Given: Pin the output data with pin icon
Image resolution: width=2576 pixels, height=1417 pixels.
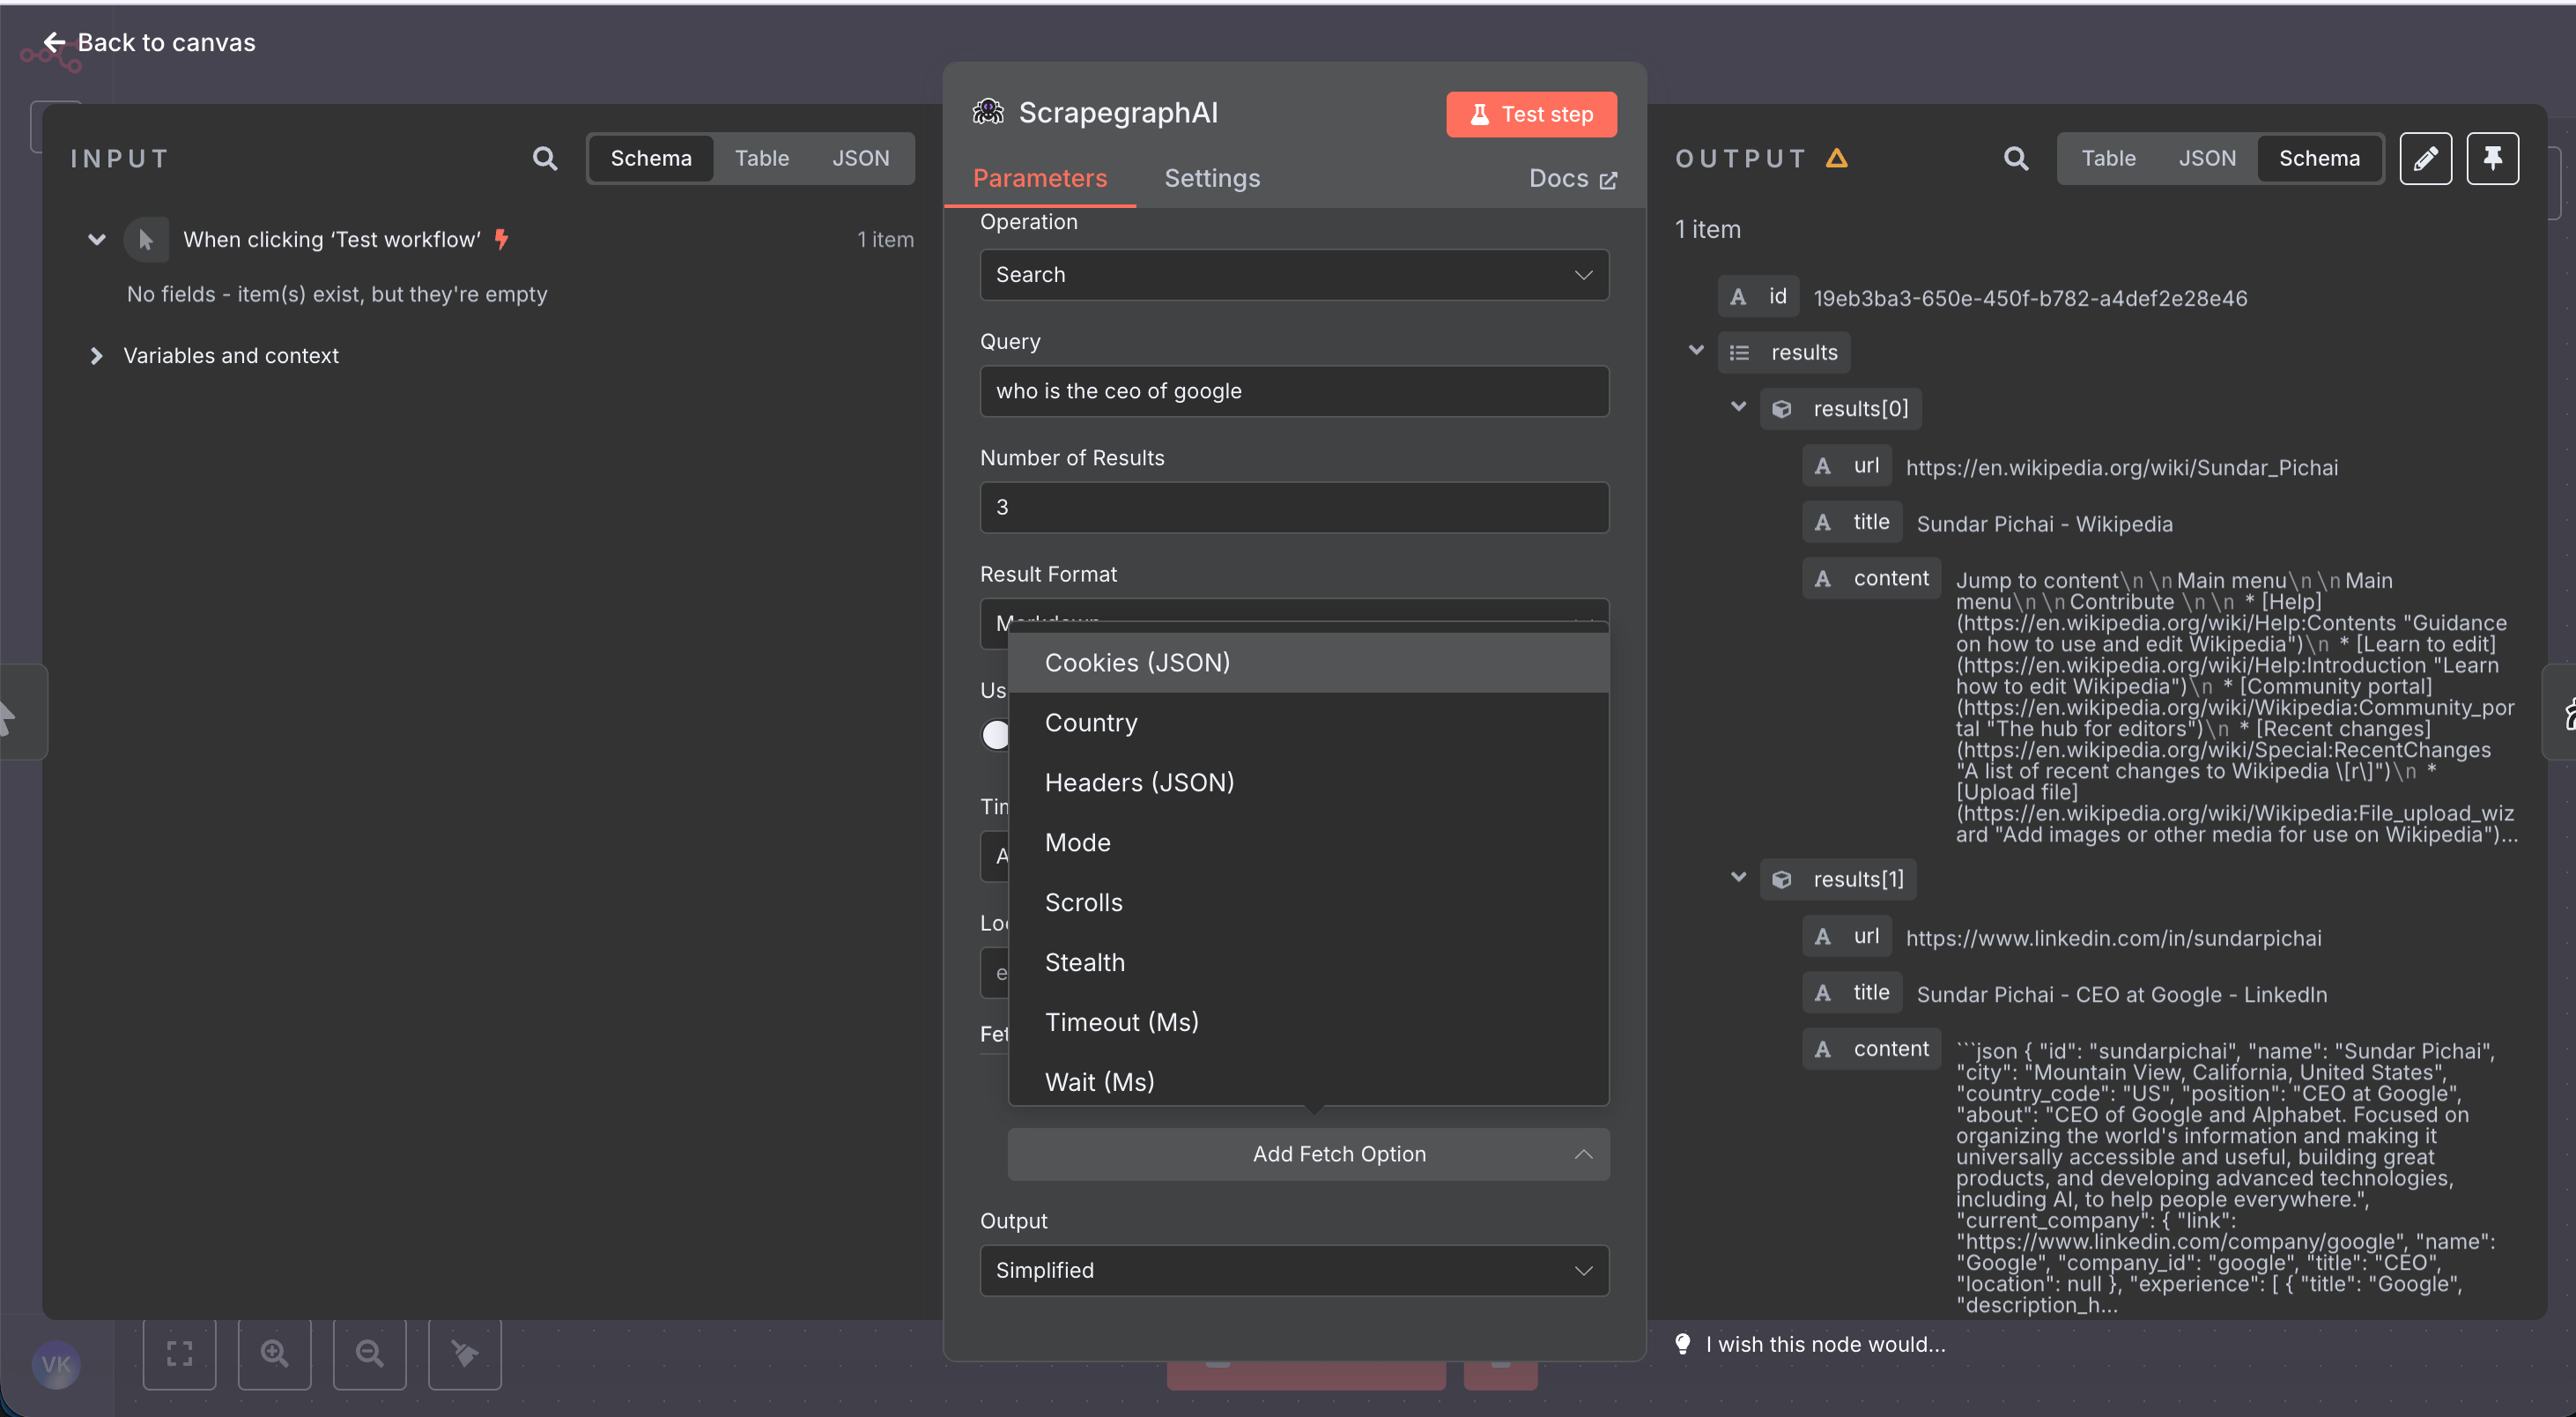Looking at the screenshot, I should (x=2492, y=158).
